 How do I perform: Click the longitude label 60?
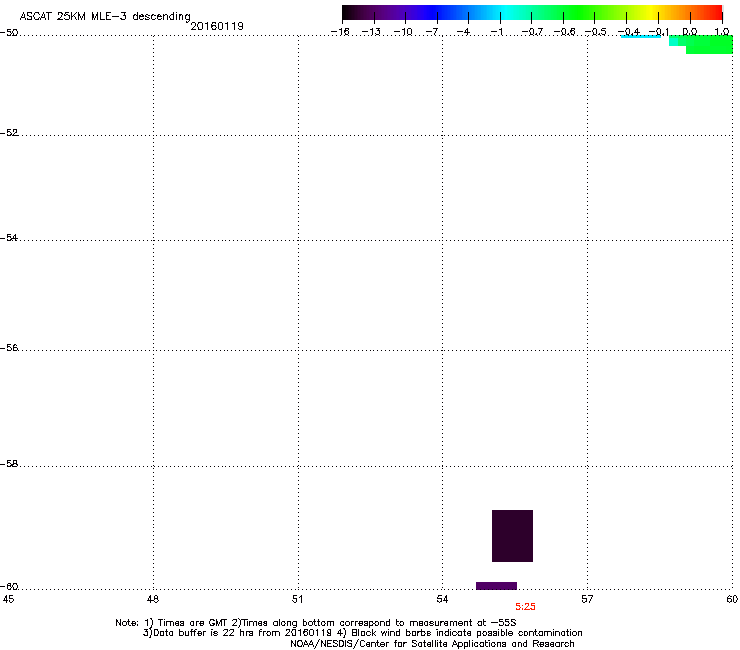pos(732,599)
